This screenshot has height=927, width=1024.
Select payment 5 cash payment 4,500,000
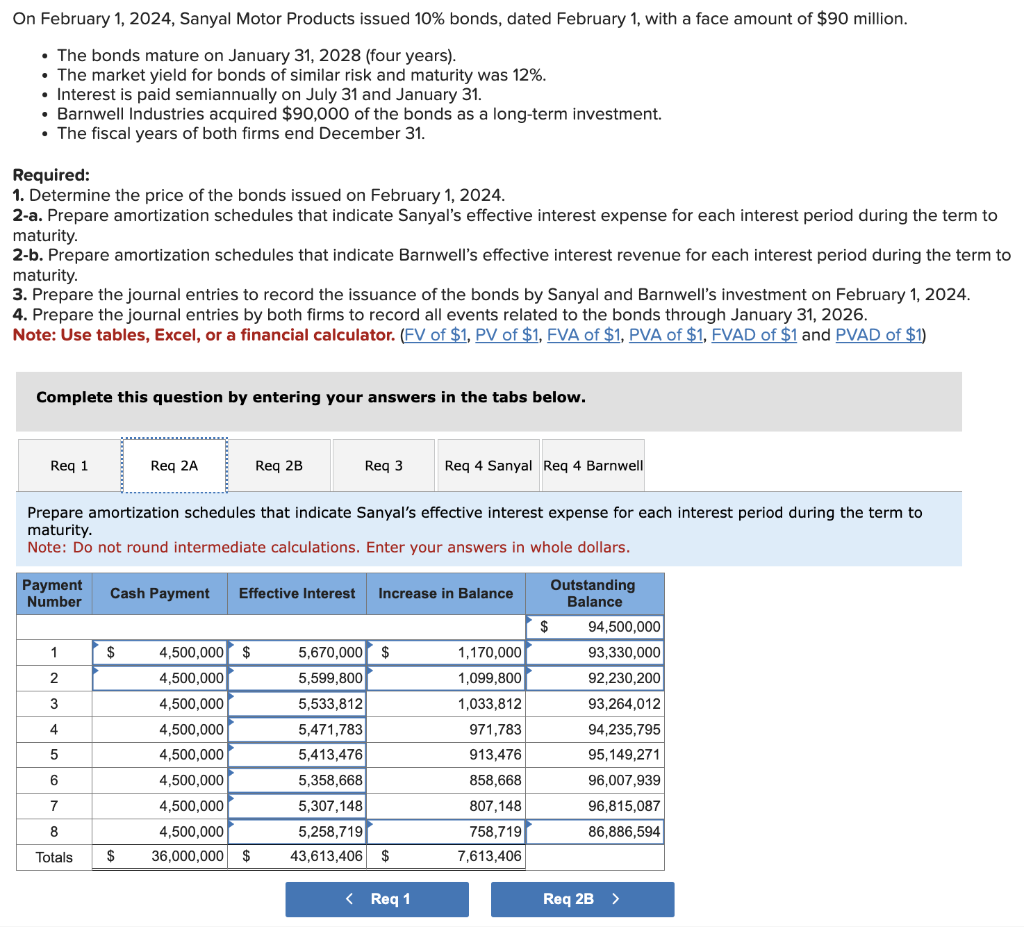pyautogui.click(x=160, y=755)
